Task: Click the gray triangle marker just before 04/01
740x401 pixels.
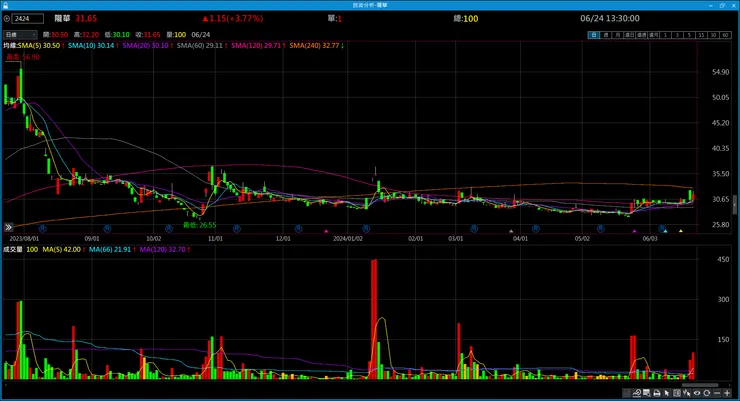Action: coord(511,231)
